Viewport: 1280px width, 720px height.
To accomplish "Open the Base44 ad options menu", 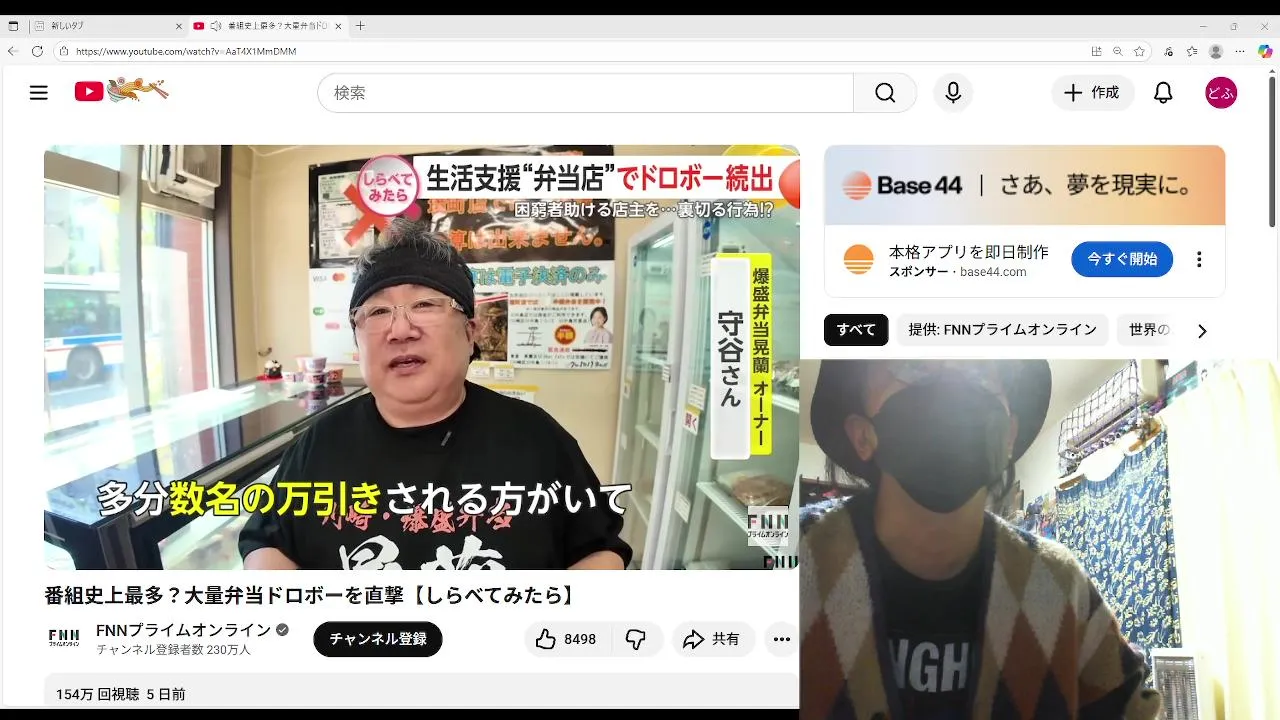I will point(1199,259).
